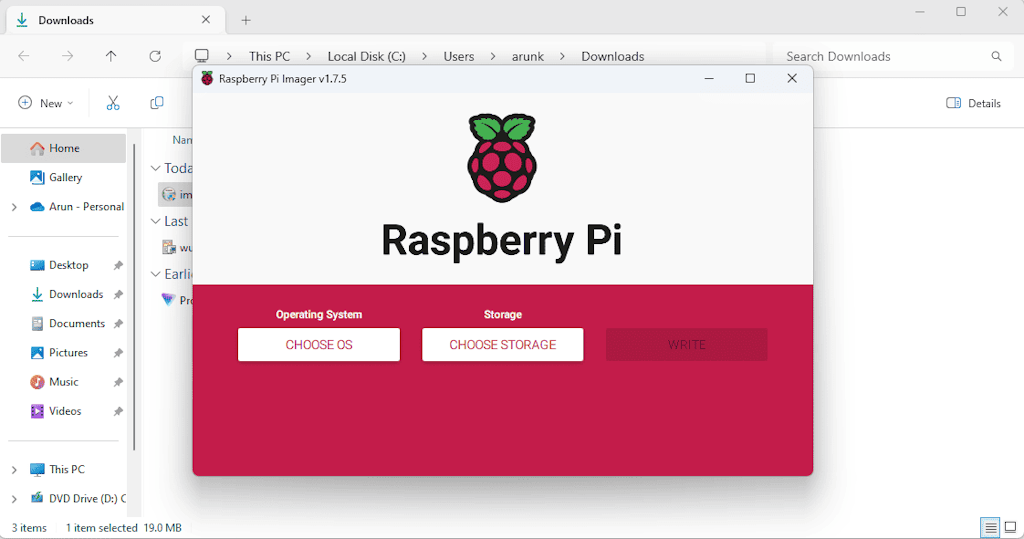Viewport: 1024px width, 539px height.
Task: Click the CHOOSE STORAGE button
Action: pos(502,344)
